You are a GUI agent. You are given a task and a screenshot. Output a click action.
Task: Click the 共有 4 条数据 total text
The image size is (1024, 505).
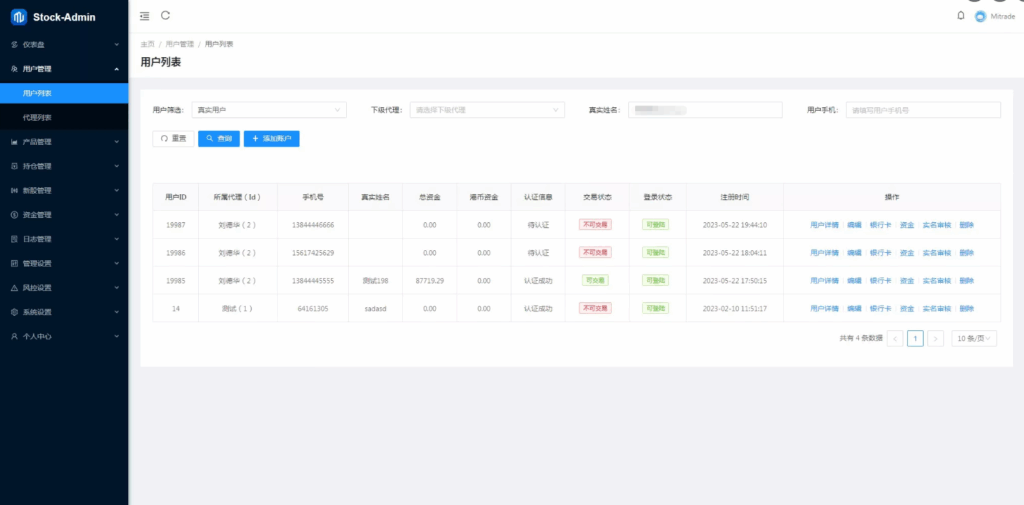click(861, 338)
